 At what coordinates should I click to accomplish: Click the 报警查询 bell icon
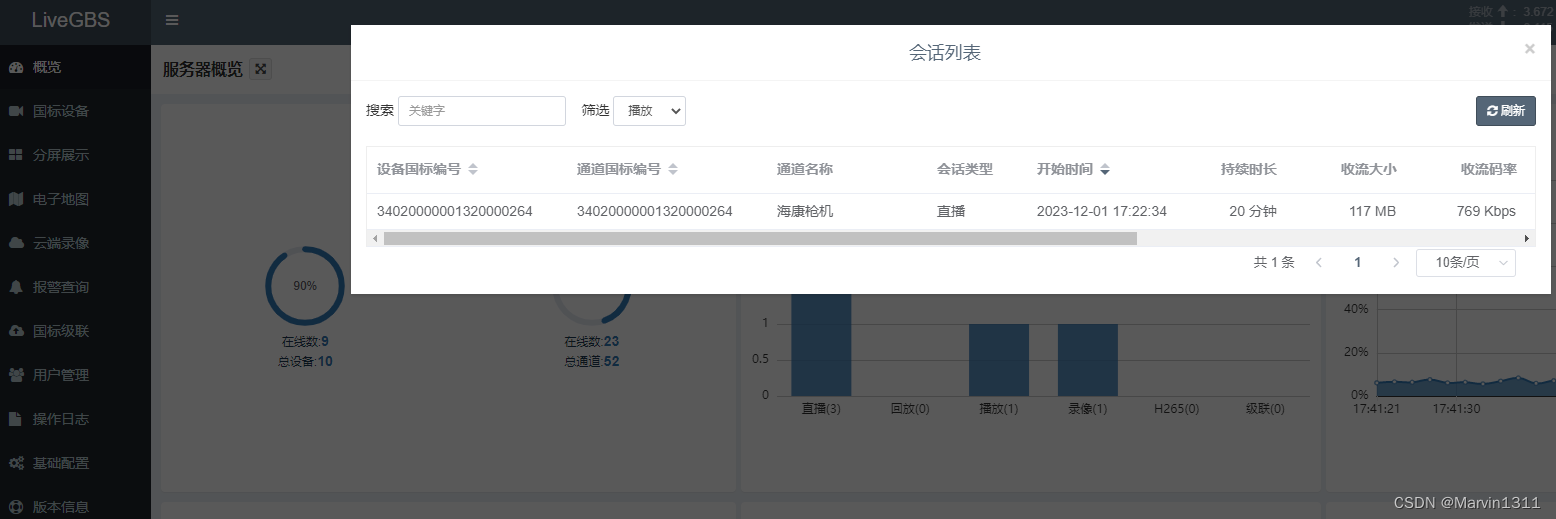(16, 287)
